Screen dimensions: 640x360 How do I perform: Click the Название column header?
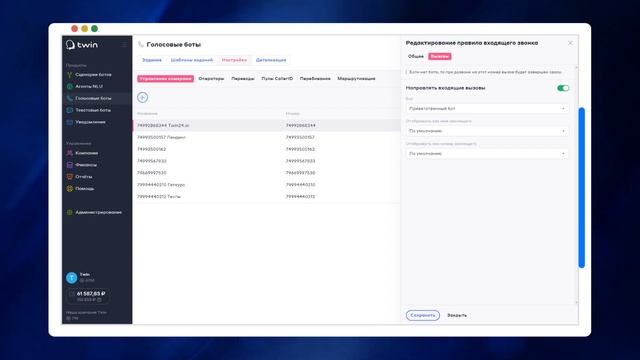pyautogui.click(x=147, y=113)
